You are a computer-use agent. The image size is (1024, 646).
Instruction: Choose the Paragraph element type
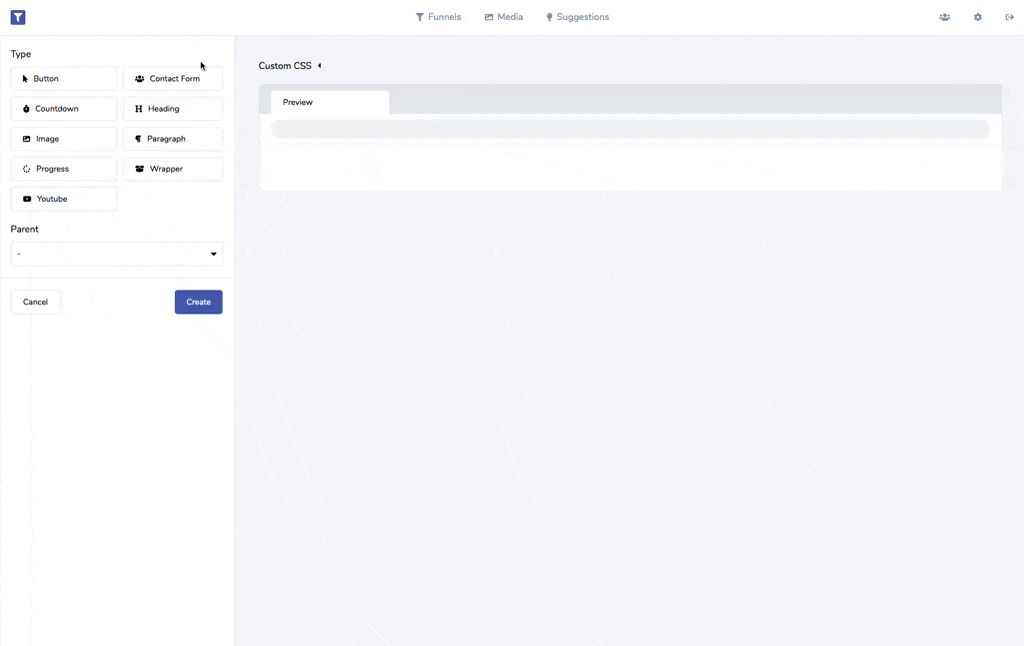tap(172, 139)
